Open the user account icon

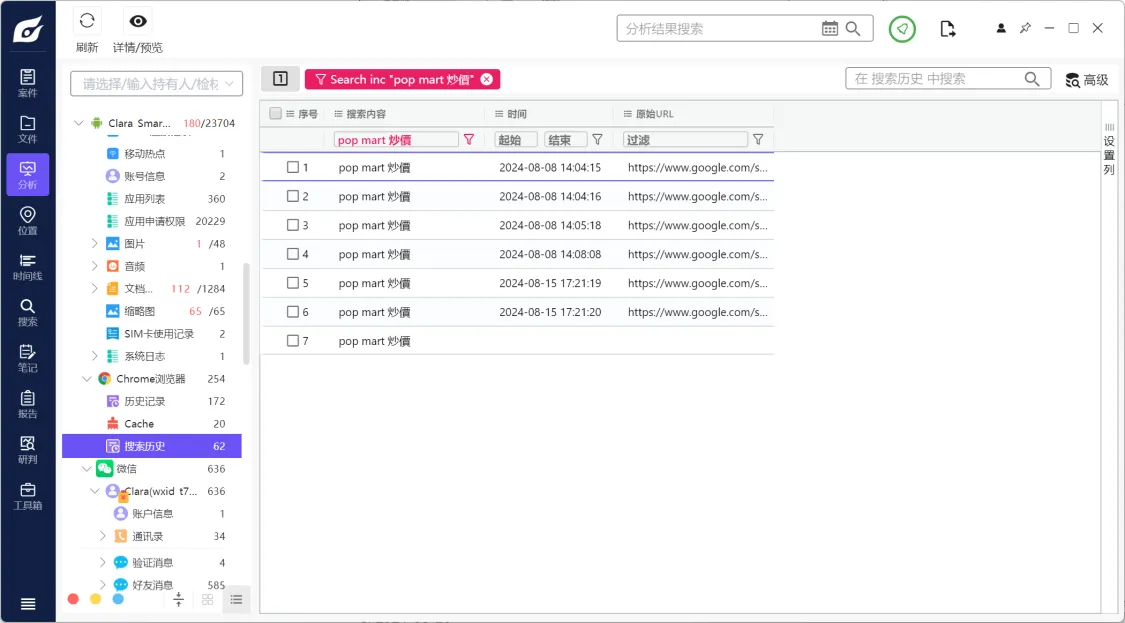click(x=1001, y=28)
